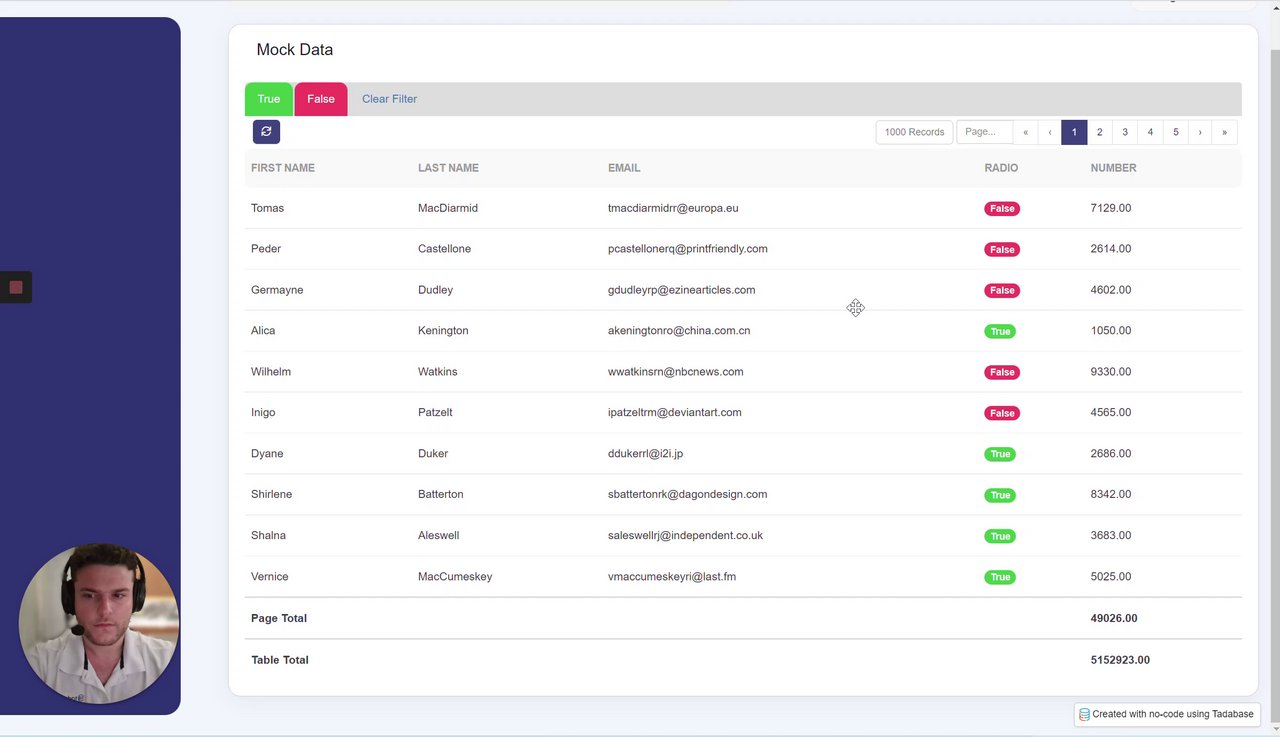Open email link tmacdiarmidrr@europa.eu
Viewport: 1280px width, 737px height.
pos(673,208)
